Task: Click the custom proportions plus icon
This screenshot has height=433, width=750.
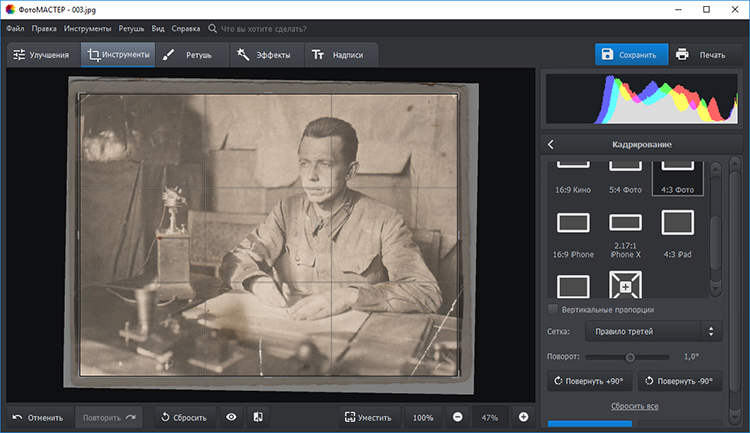Action: point(625,285)
